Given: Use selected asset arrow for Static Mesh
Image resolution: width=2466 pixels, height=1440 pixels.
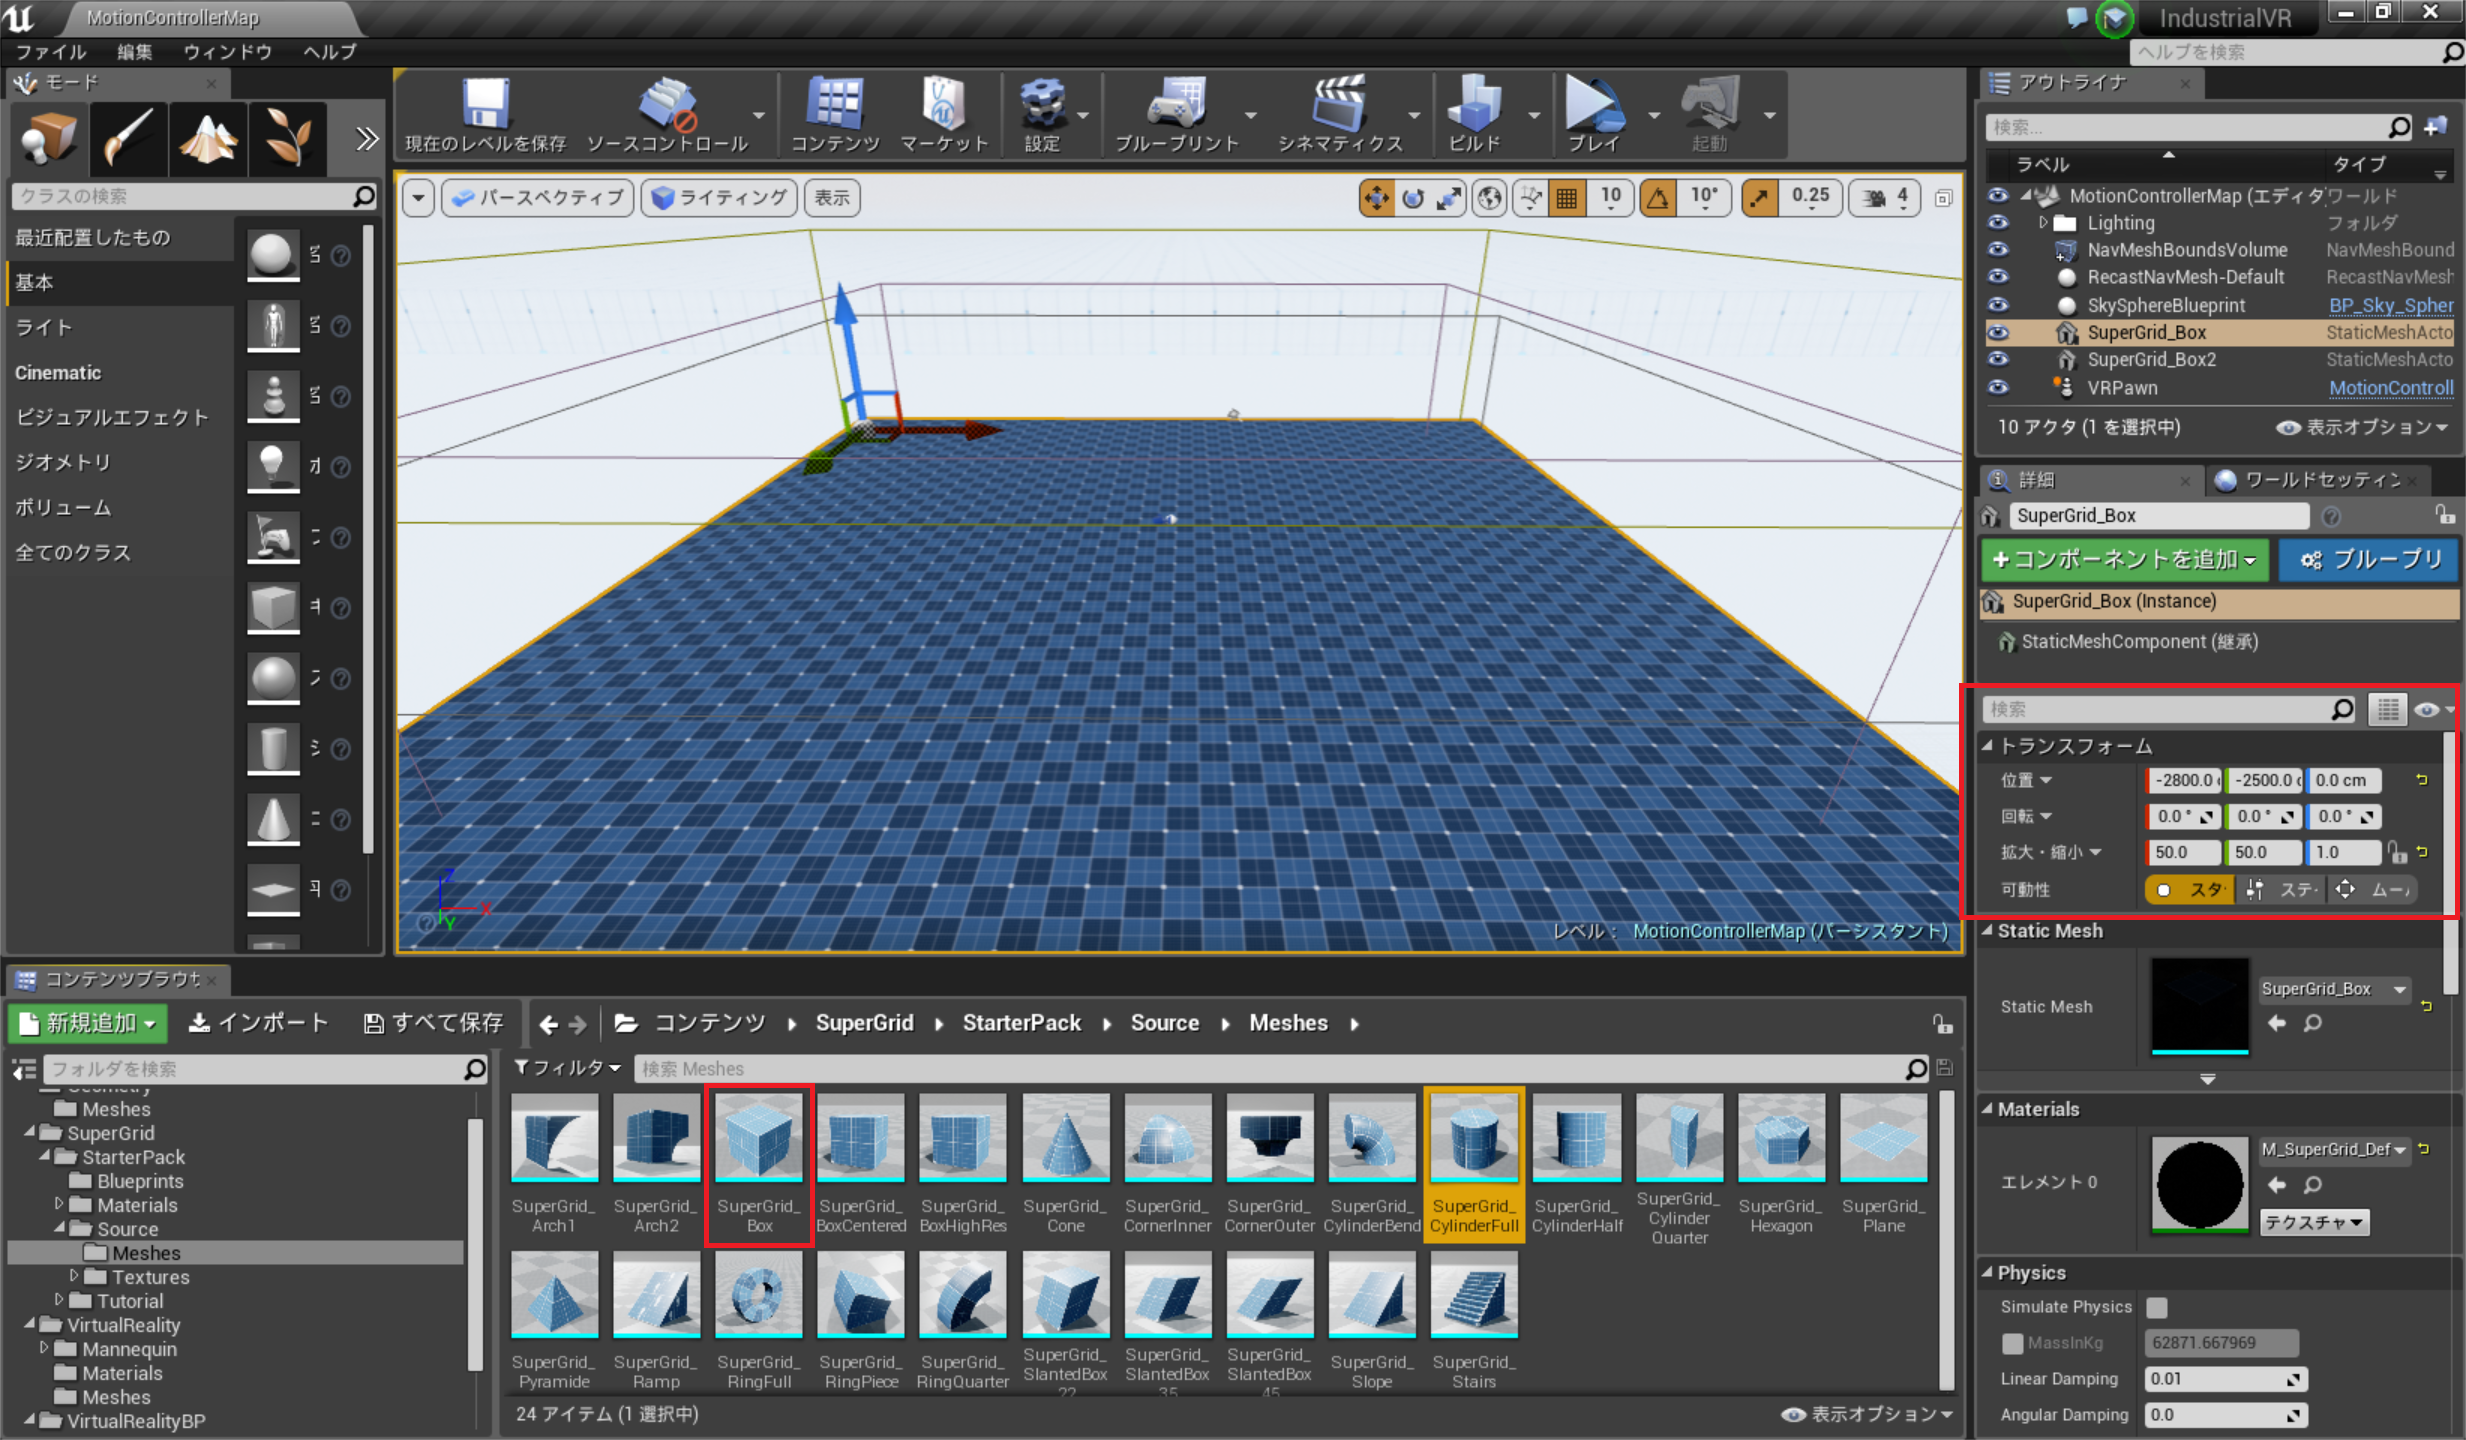Looking at the screenshot, I should pyautogui.click(x=2277, y=1023).
